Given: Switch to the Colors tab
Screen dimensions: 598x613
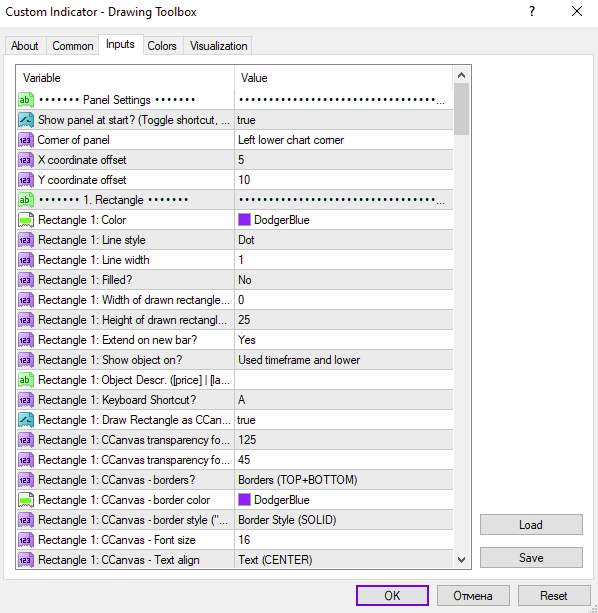Looking at the screenshot, I should tap(162, 46).
